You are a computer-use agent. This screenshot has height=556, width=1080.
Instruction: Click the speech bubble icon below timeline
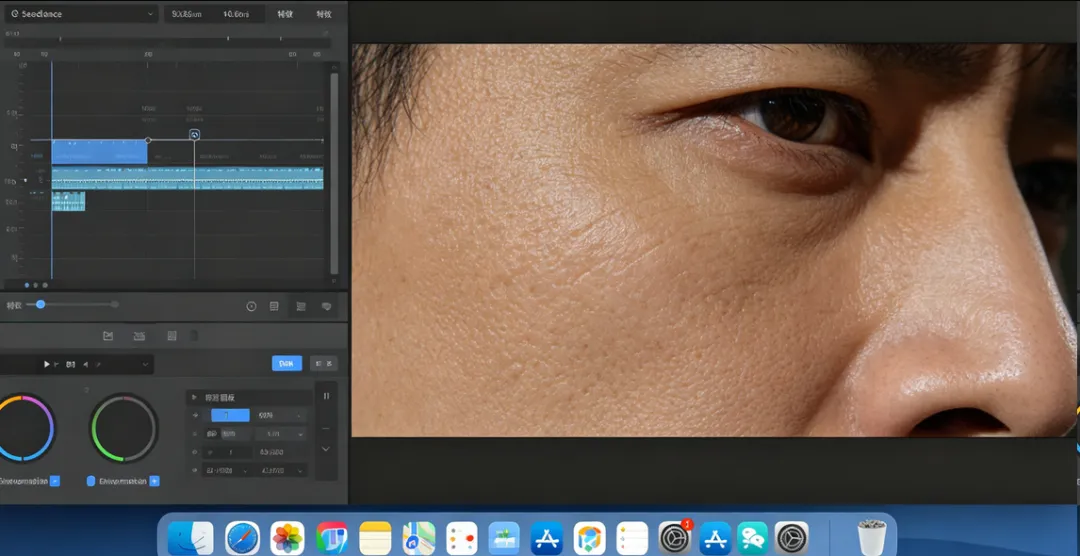pos(326,307)
